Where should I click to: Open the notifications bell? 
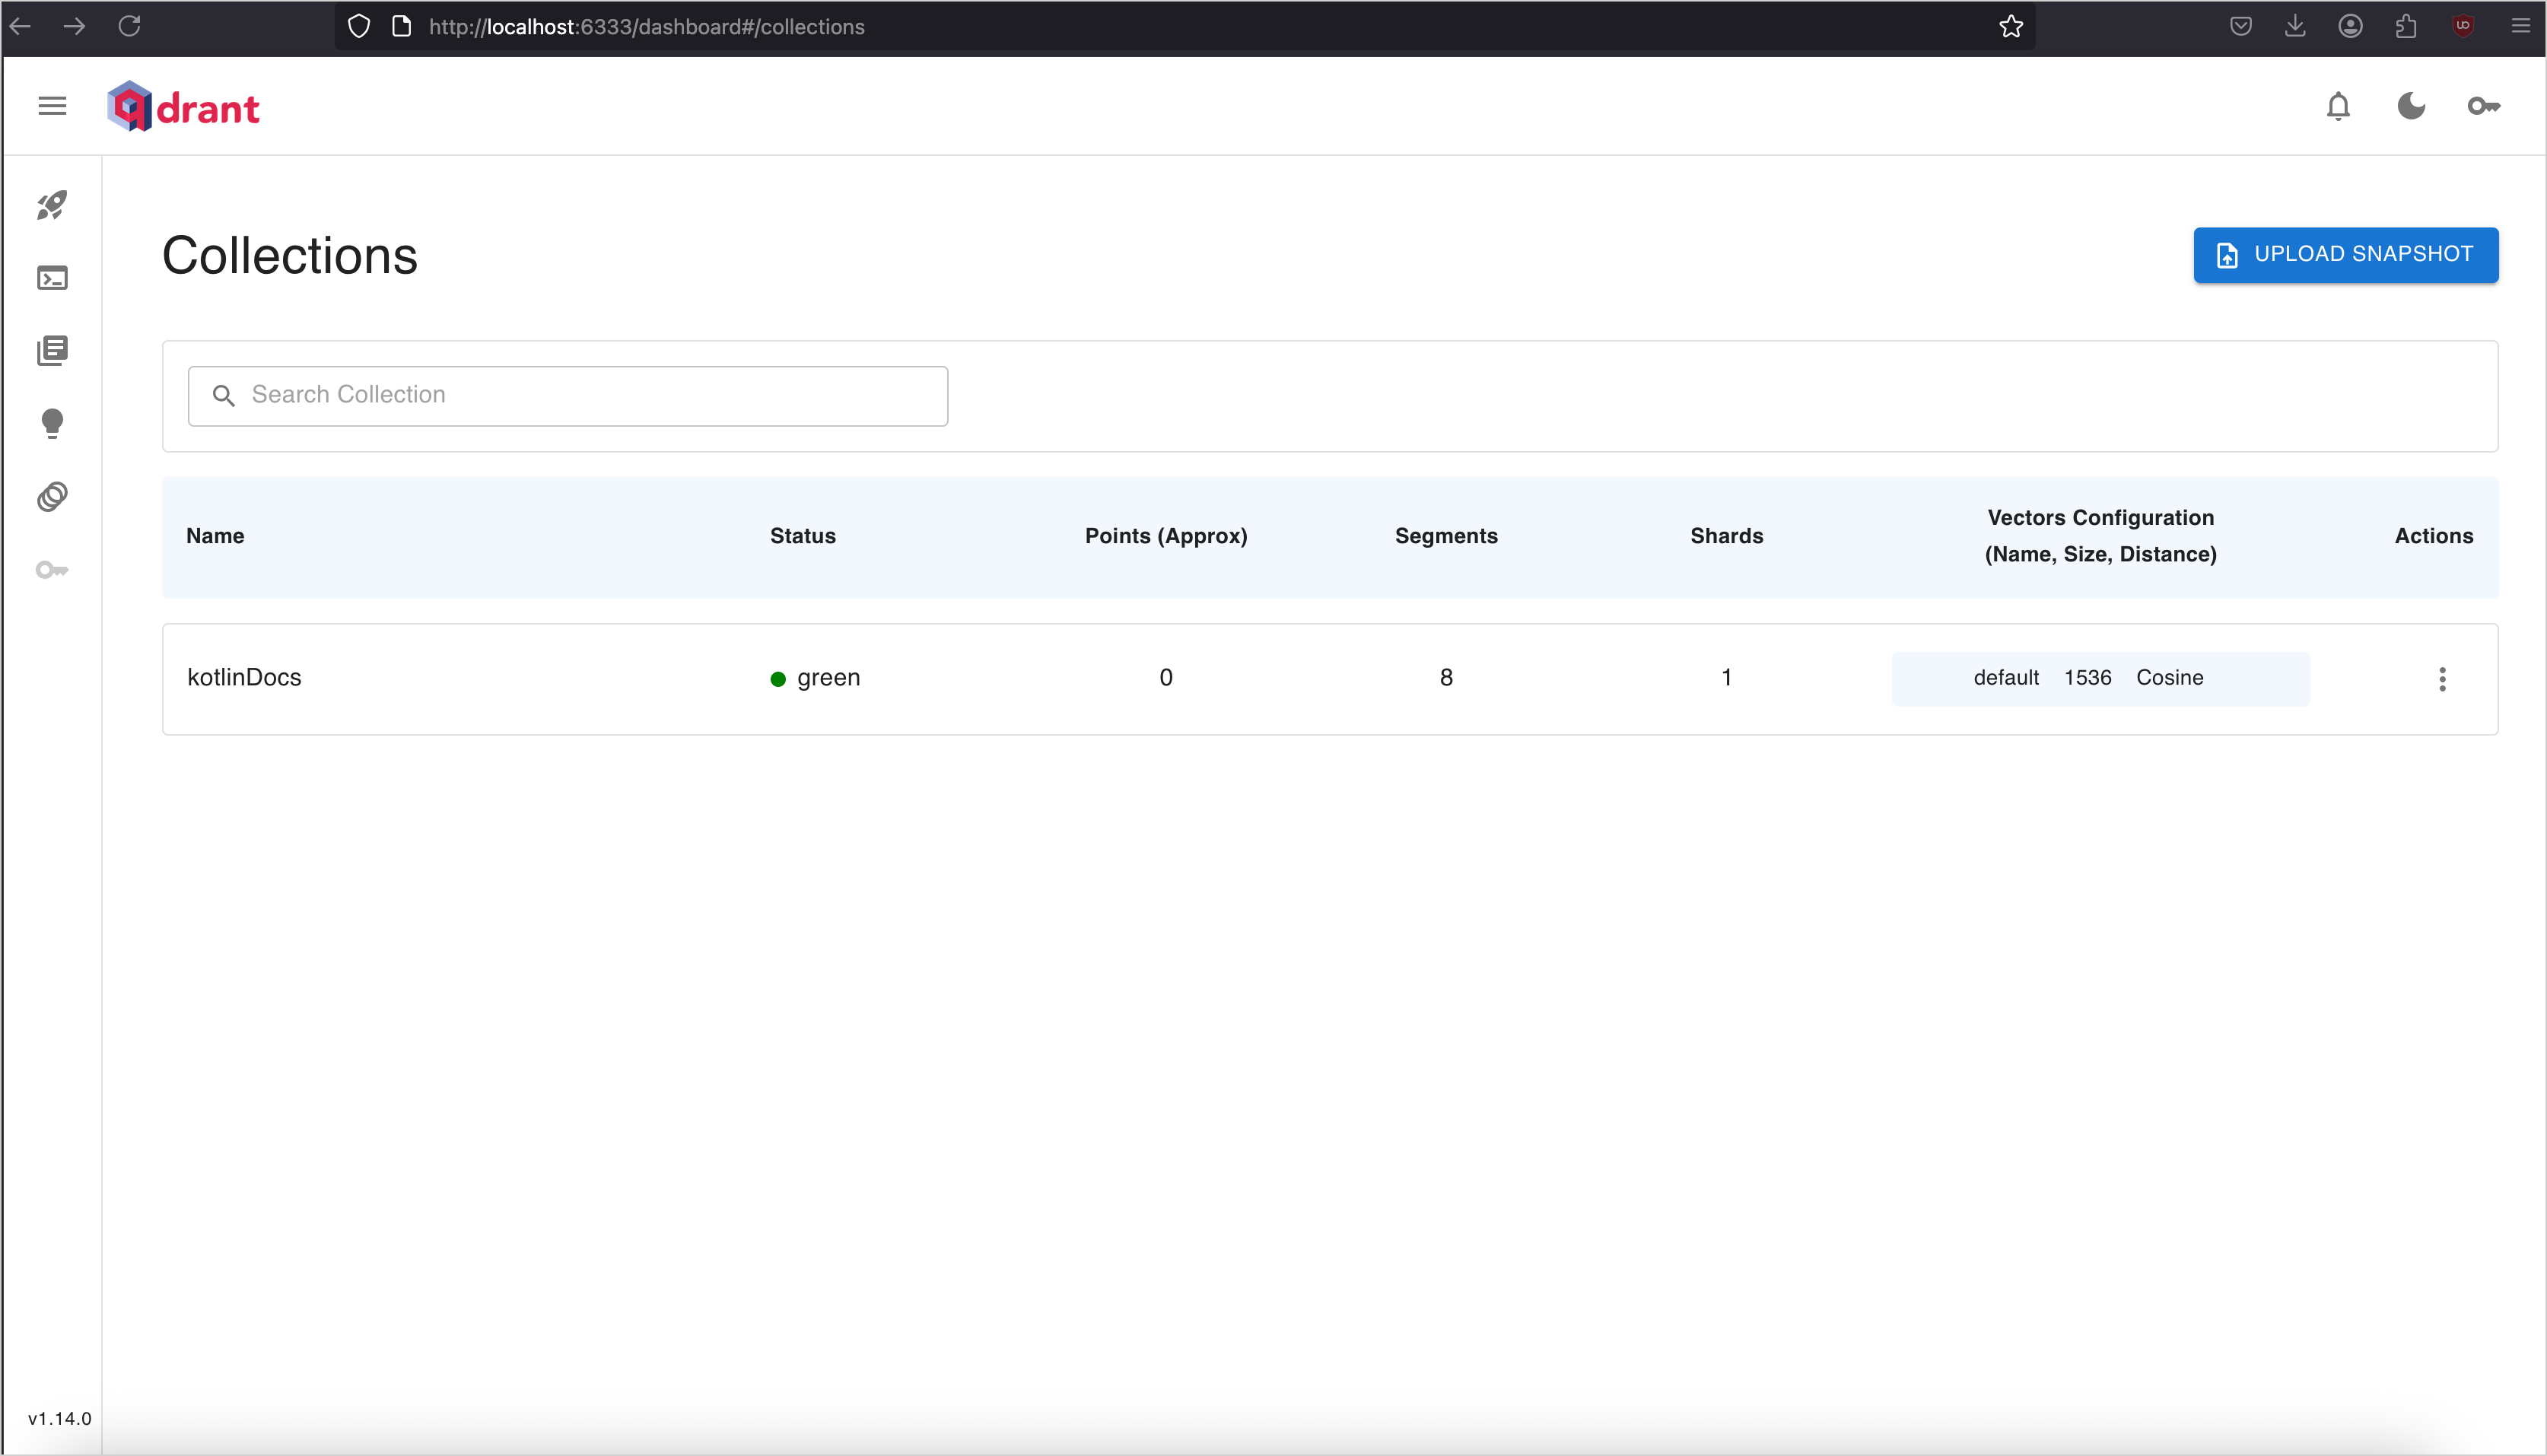point(2337,106)
